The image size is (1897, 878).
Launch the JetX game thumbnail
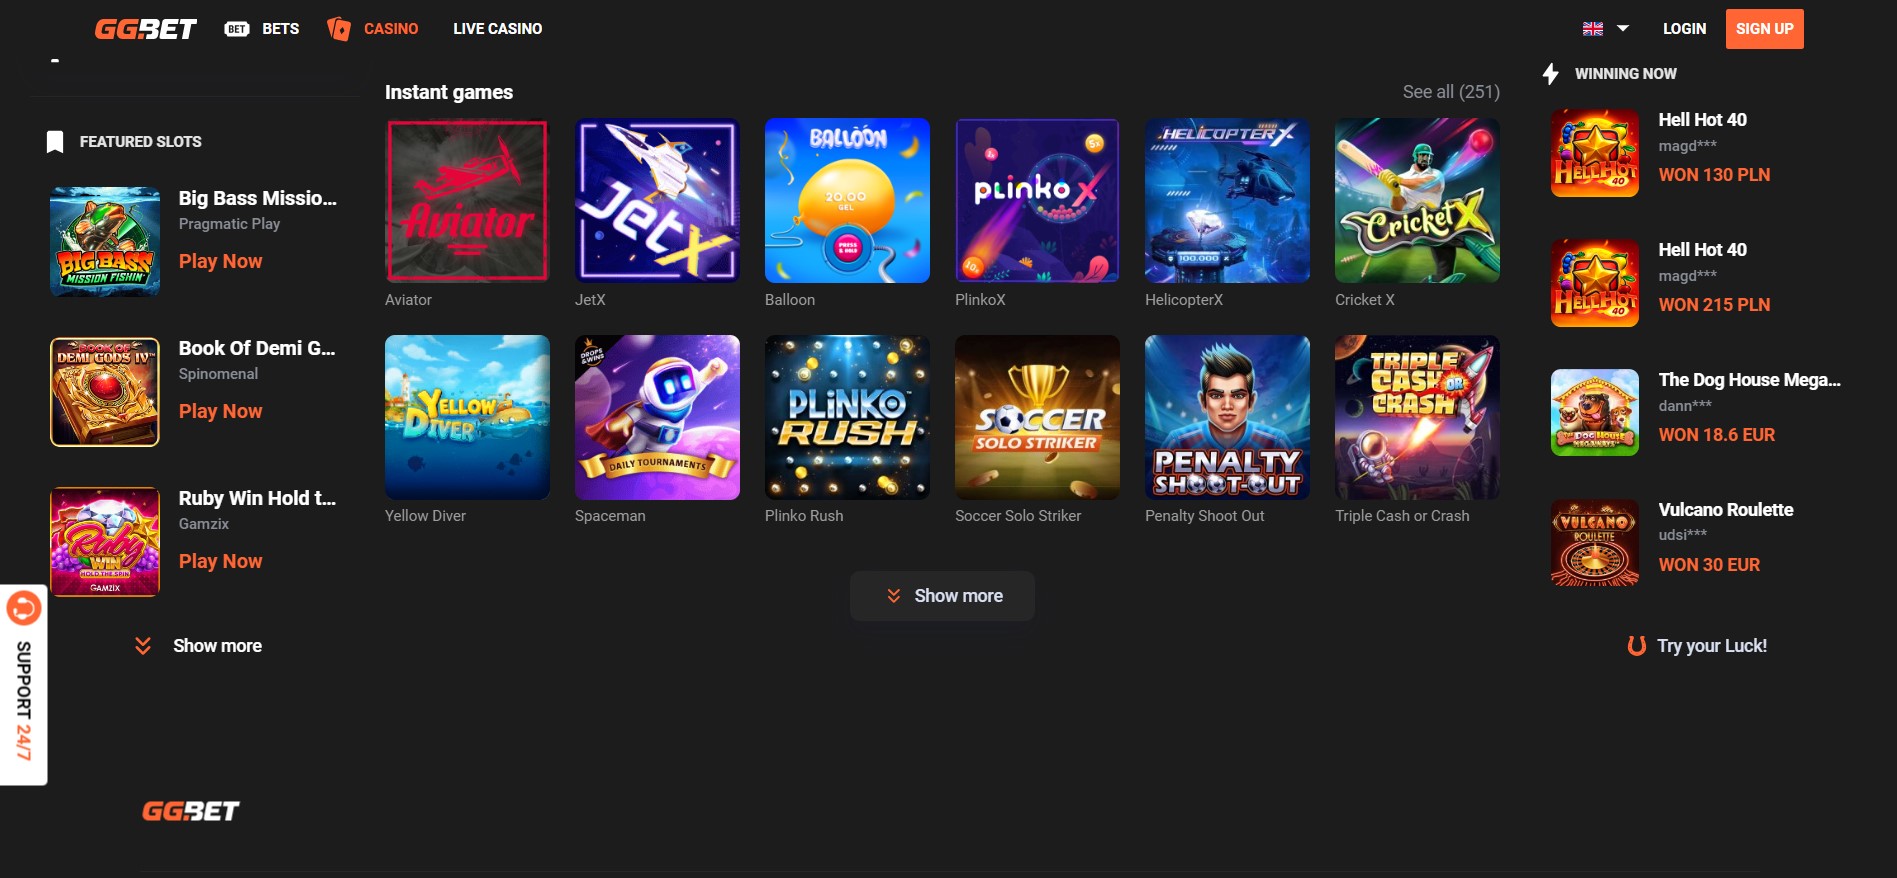[x=658, y=201]
